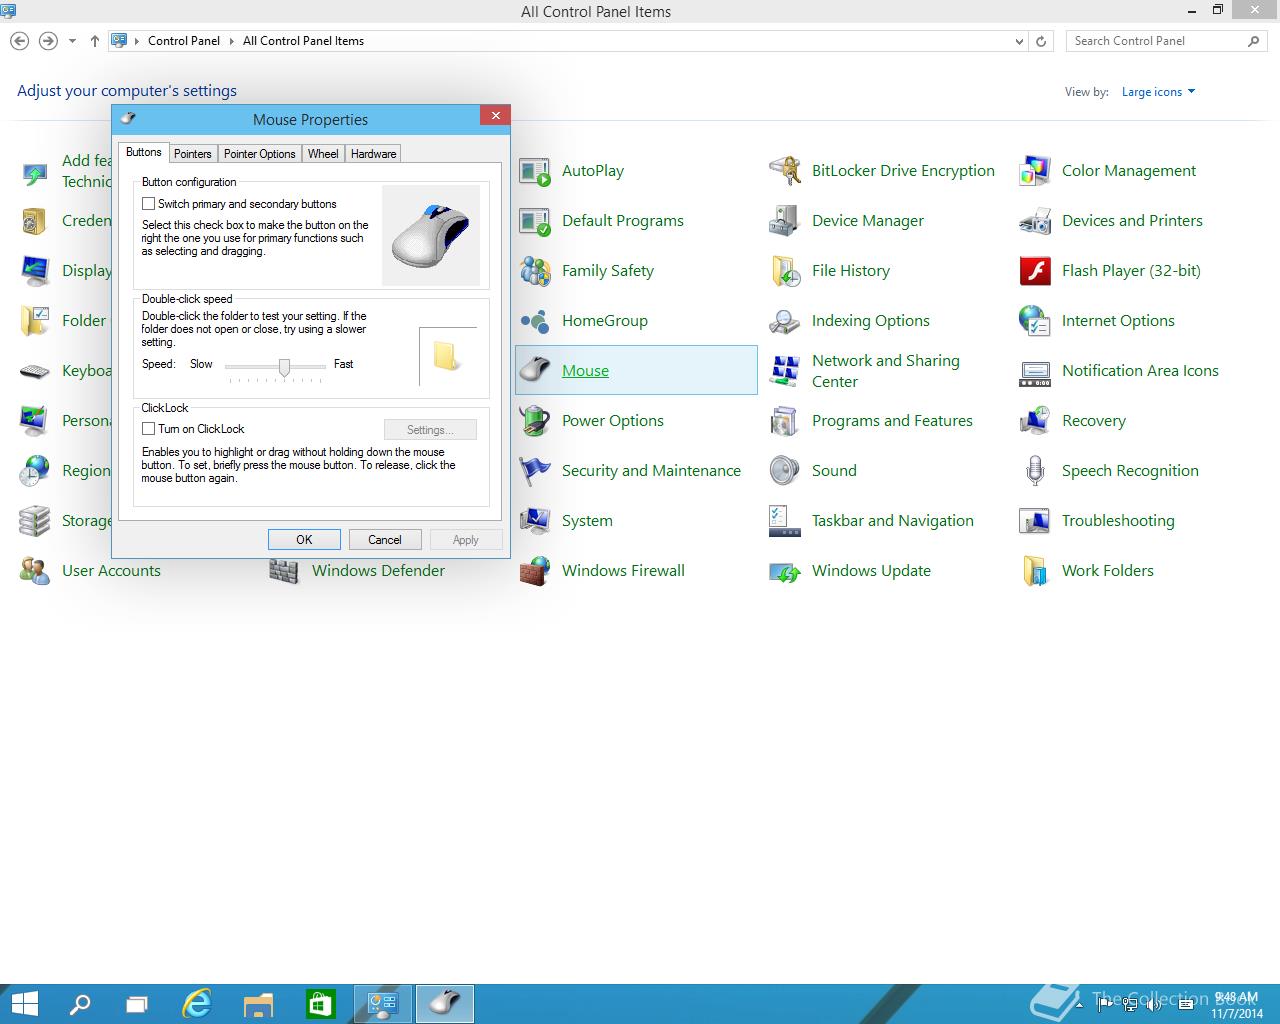Switch to Pointer Options tab
Image resolution: width=1280 pixels, height=1024 pixels.
coord(259,154)
